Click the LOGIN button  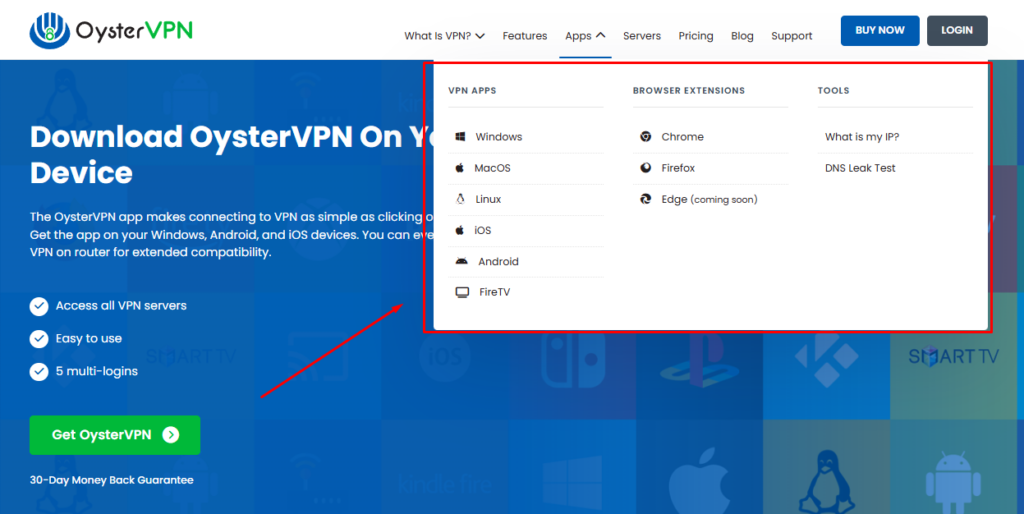(957, 31)
